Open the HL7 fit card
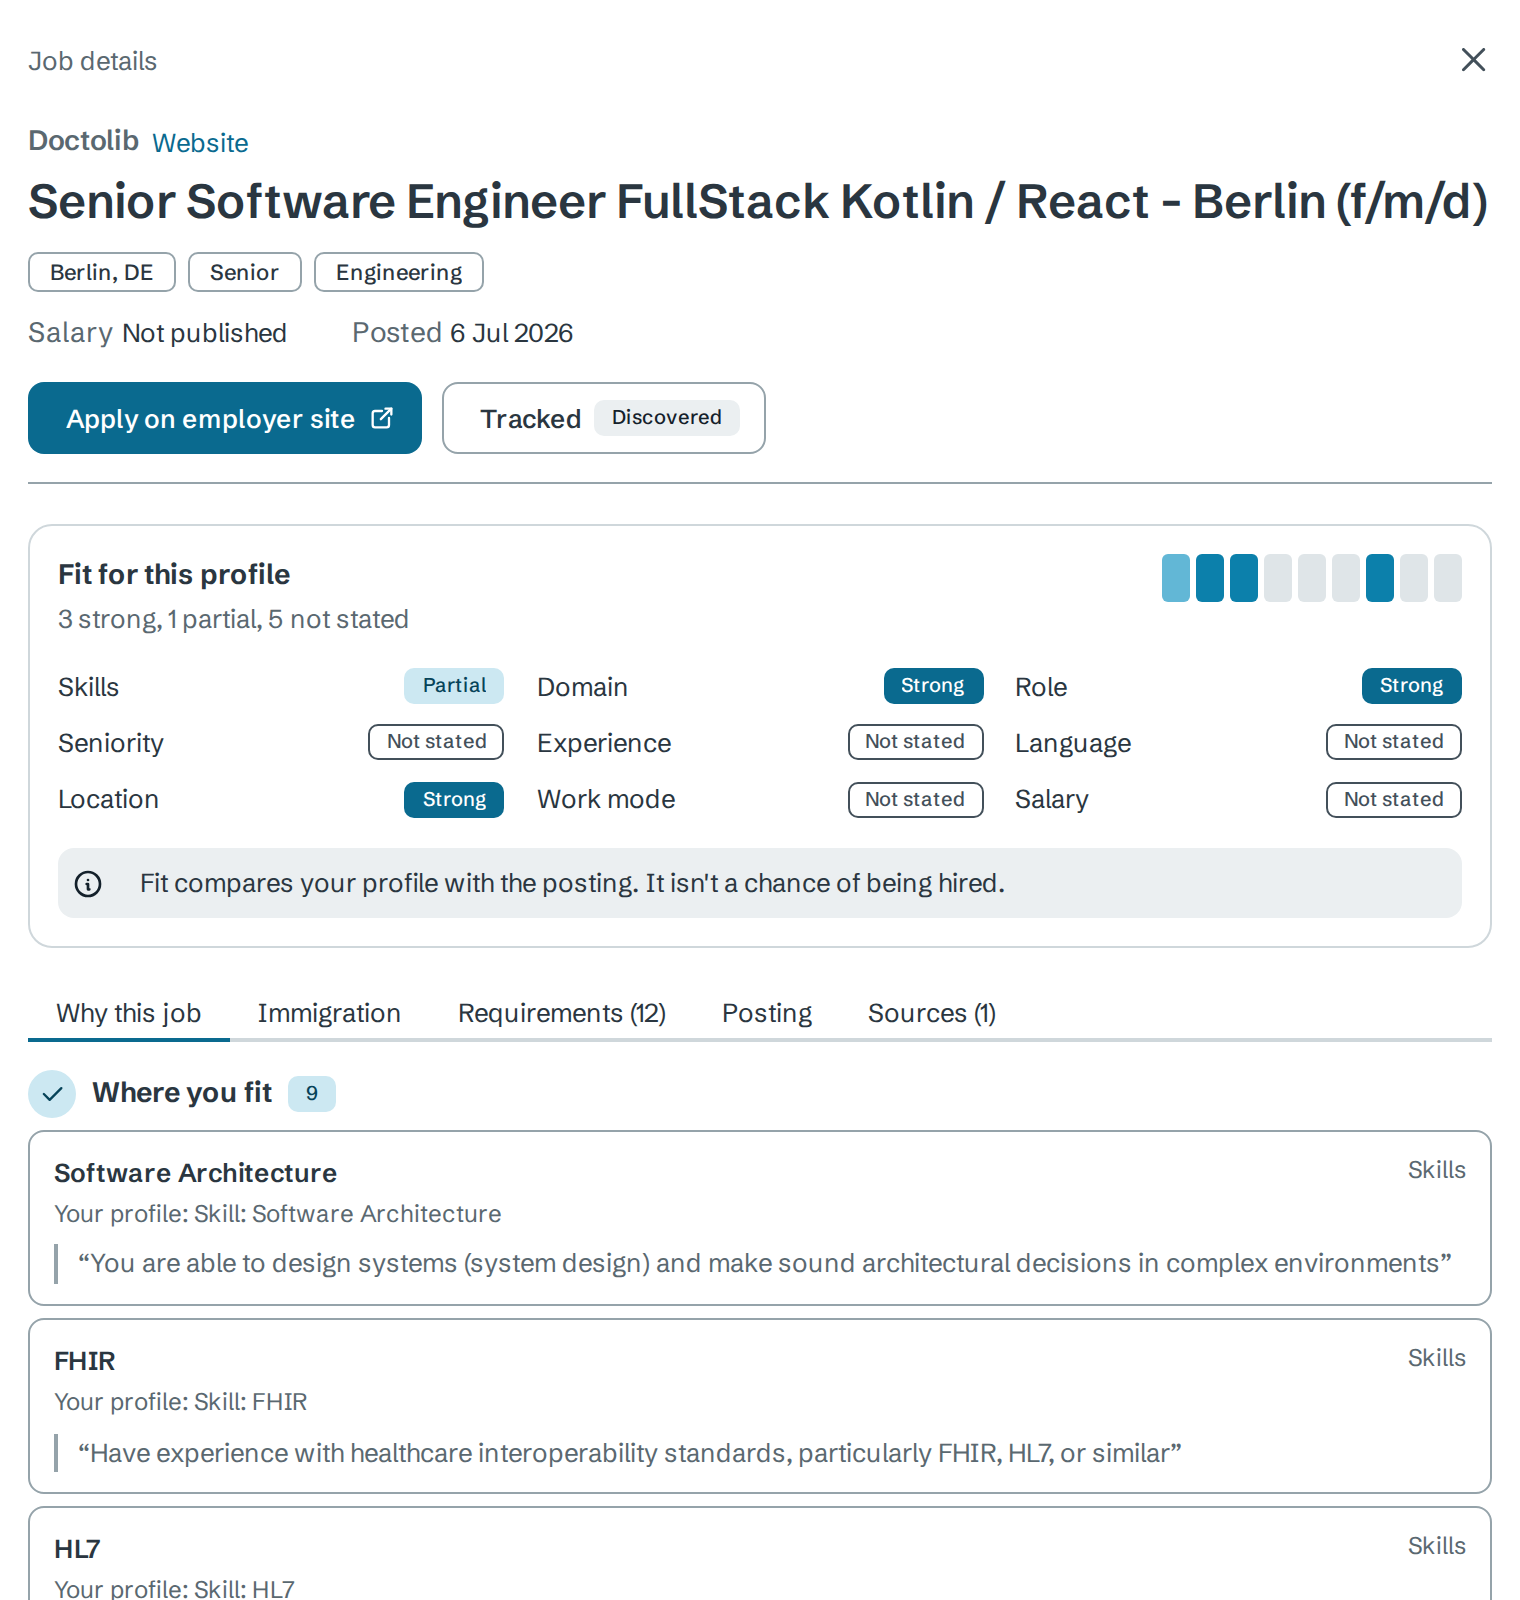Viewport: 1520px width, 1600px height. pos(760,1553)
